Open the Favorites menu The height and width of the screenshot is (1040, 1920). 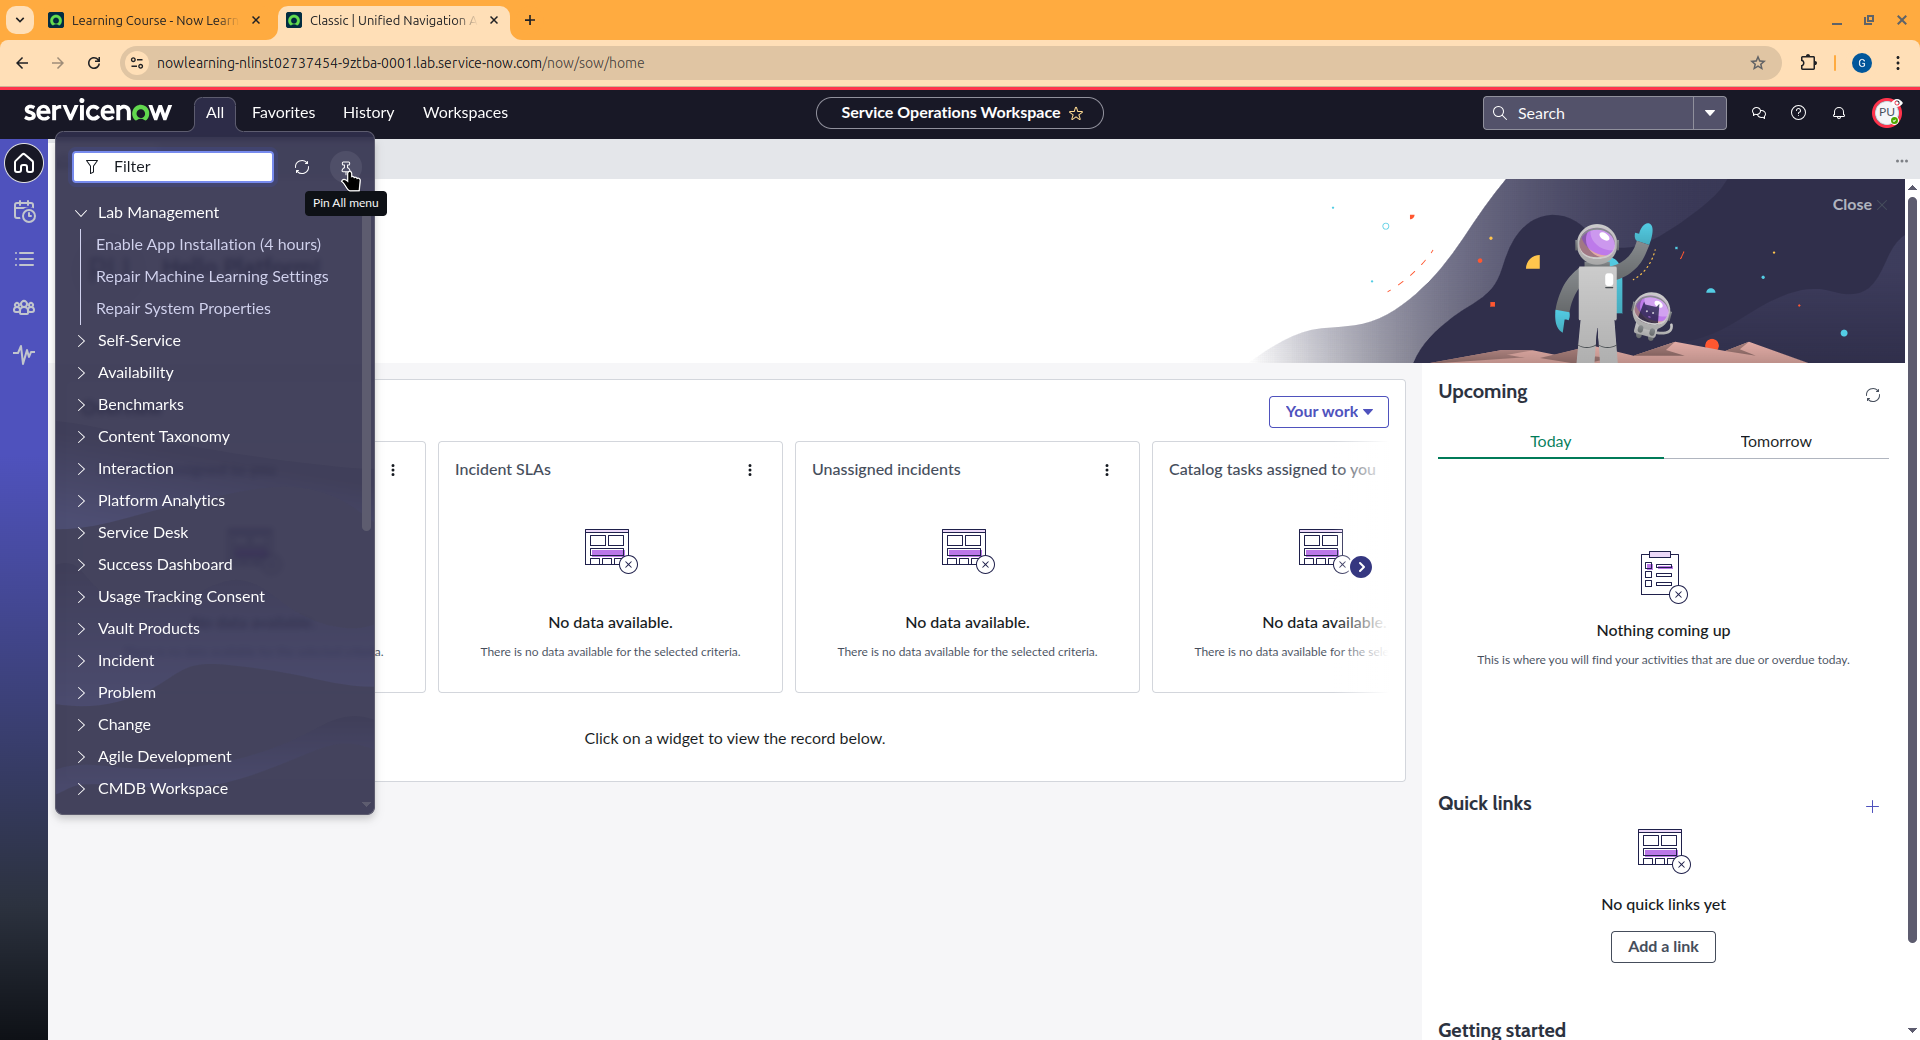coord(283,113)
